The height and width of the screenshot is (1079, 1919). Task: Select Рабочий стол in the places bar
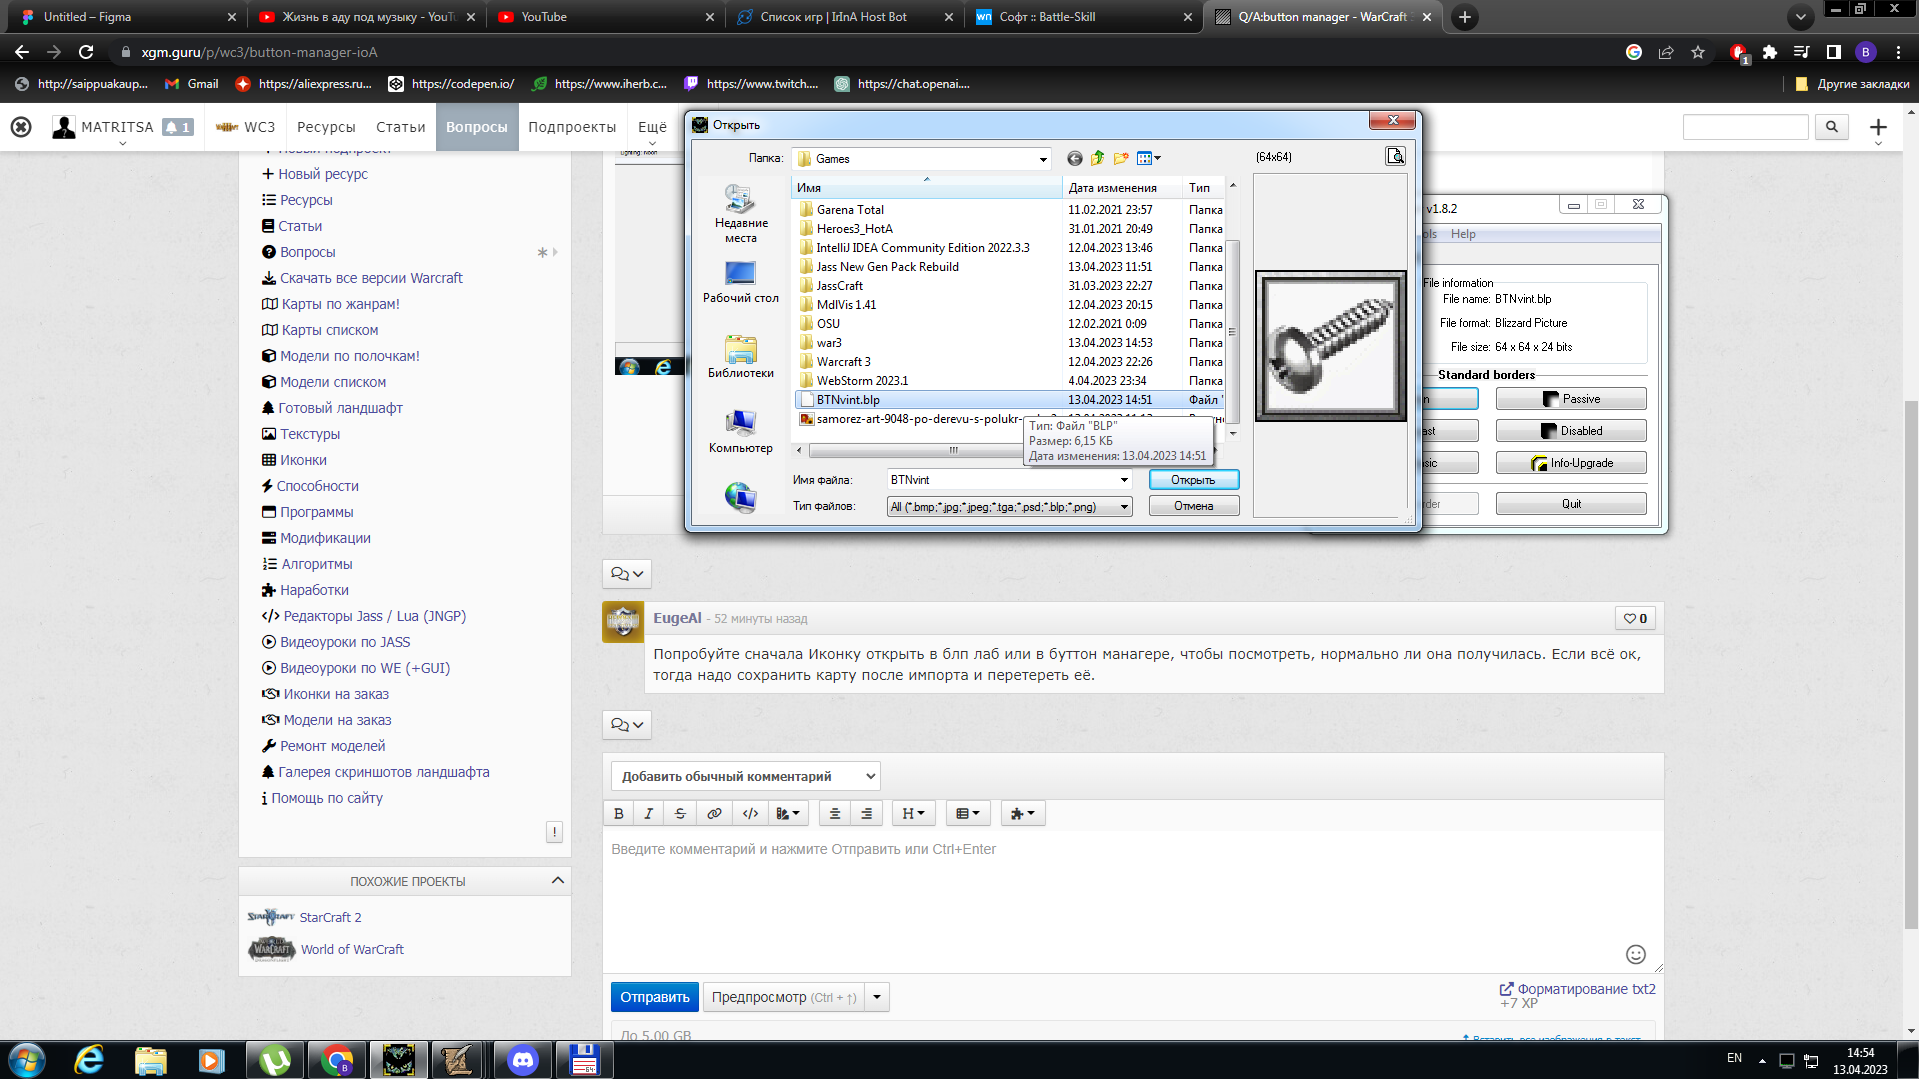[x=741, y=282]
